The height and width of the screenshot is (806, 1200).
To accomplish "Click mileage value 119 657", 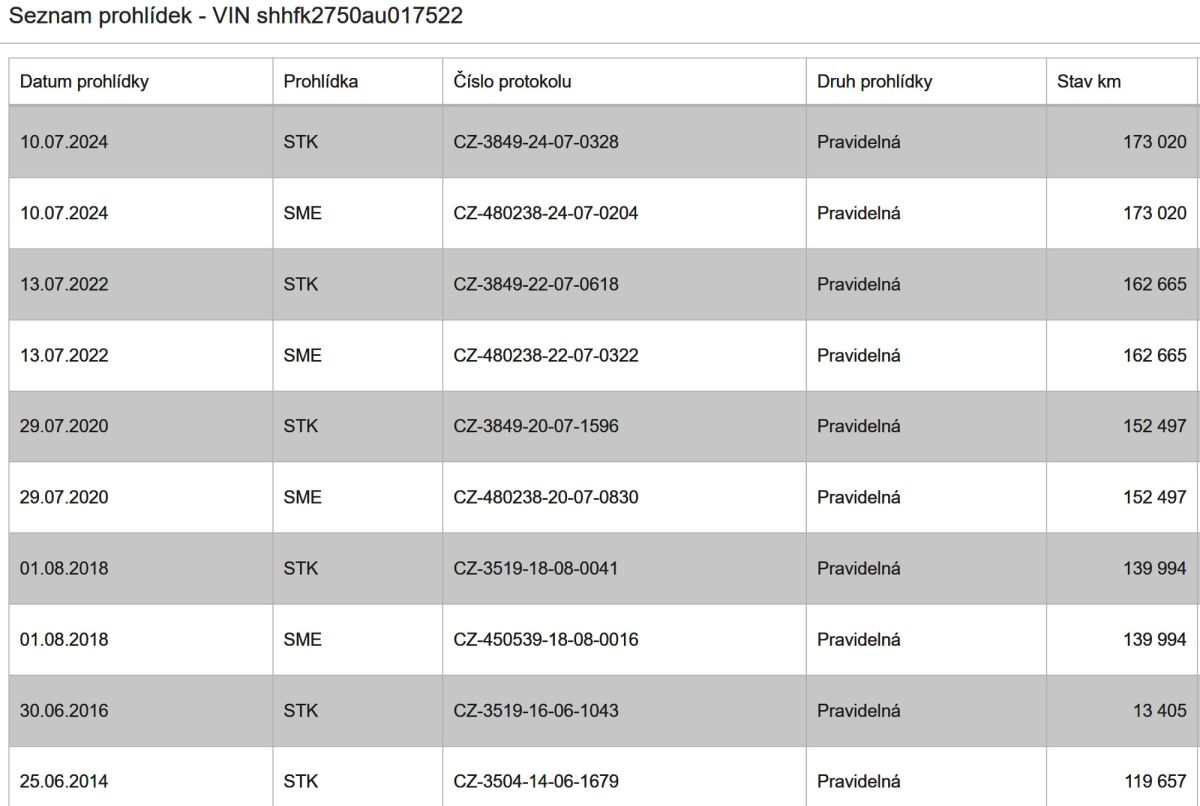I will coord(1155,781).
